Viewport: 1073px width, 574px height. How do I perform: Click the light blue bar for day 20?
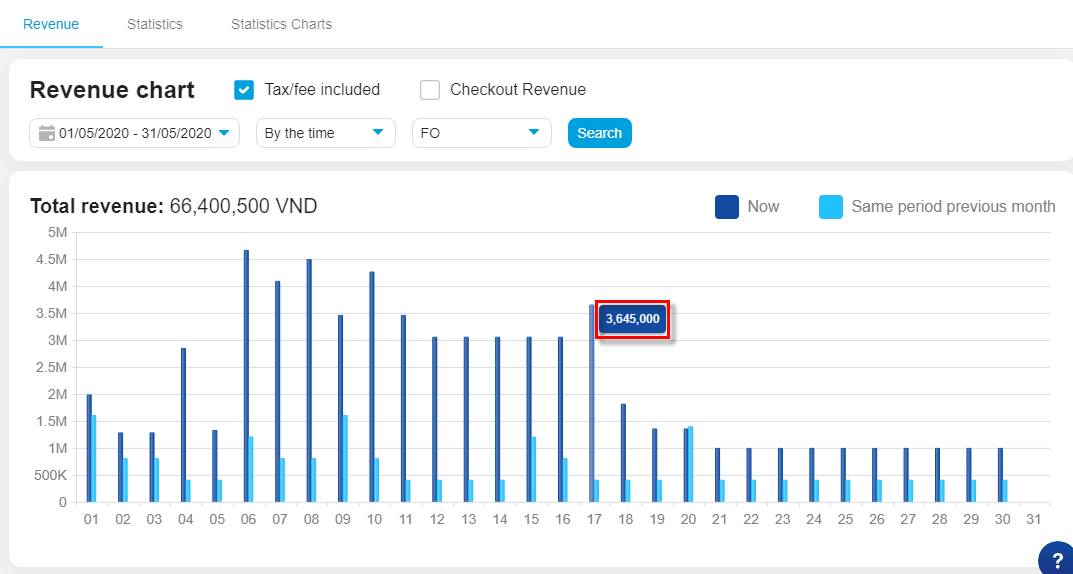(x=690, y=465)
